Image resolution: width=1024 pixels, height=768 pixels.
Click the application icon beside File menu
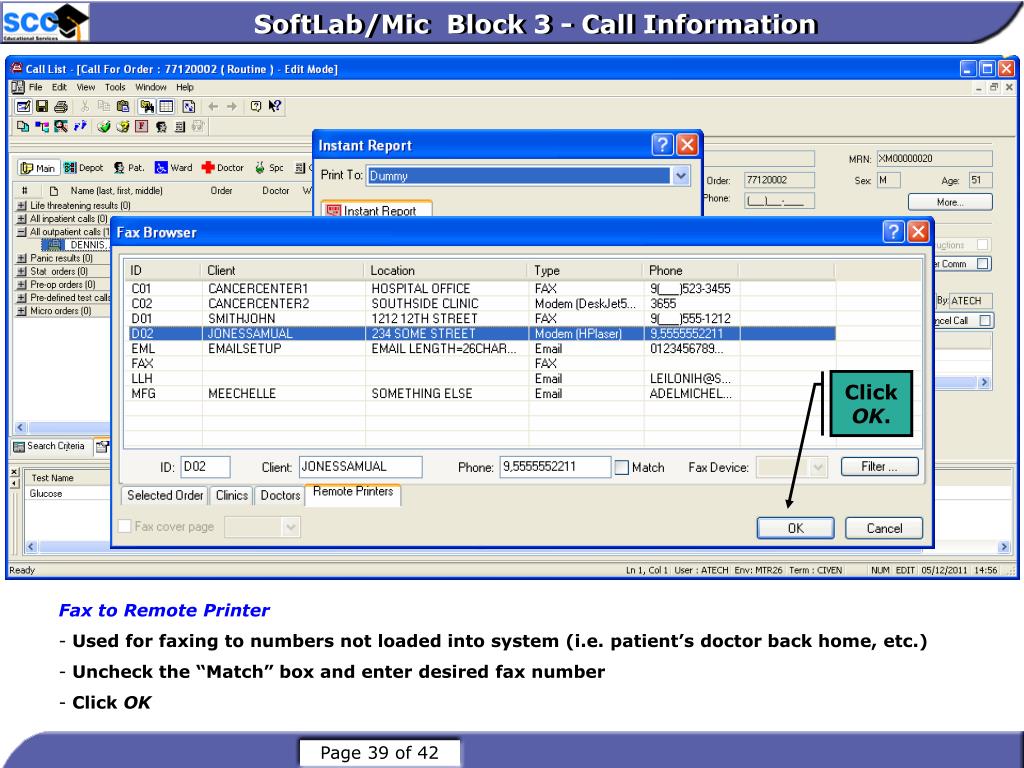pyautogui.click(x=18, y=87)
